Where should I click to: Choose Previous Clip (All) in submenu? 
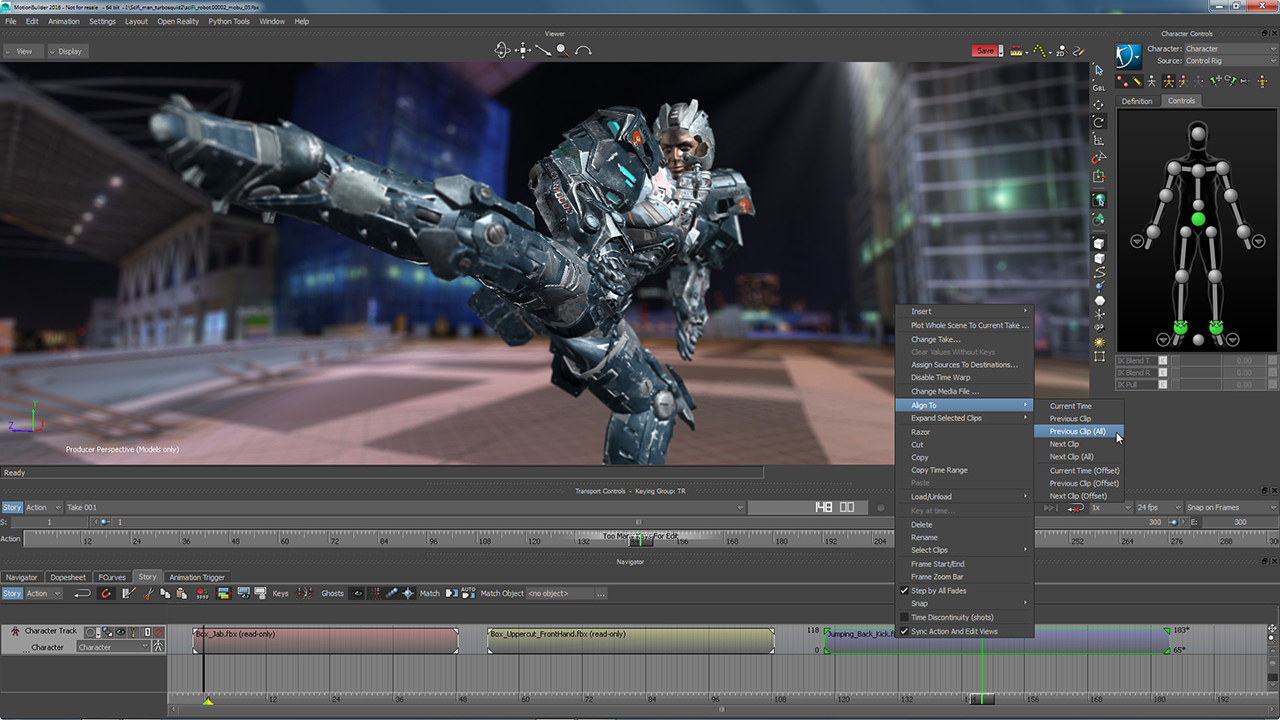tap(1077, 431)
